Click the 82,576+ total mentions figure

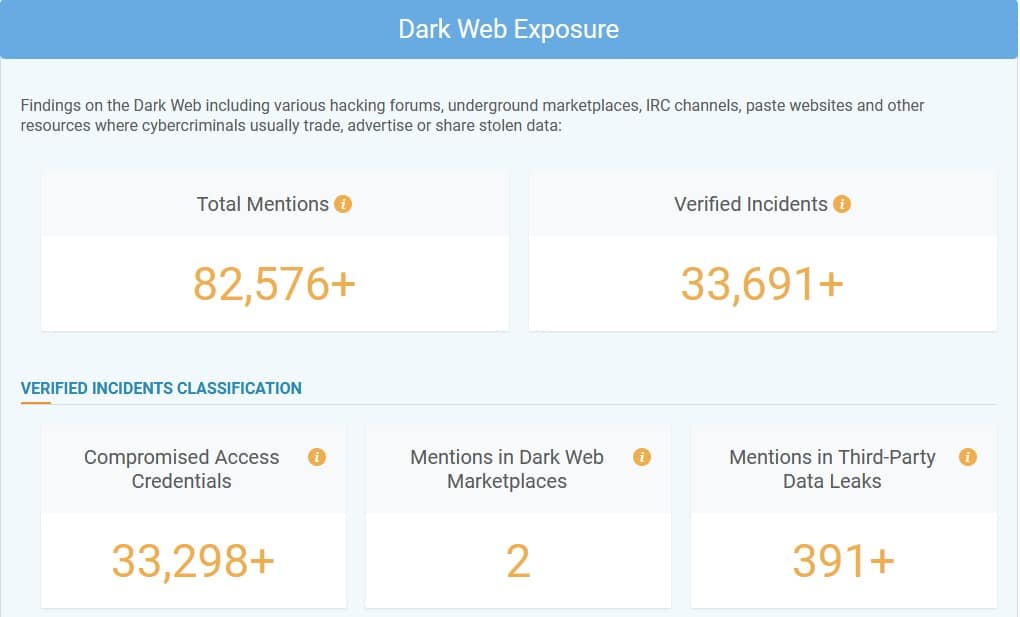(274, 284)
